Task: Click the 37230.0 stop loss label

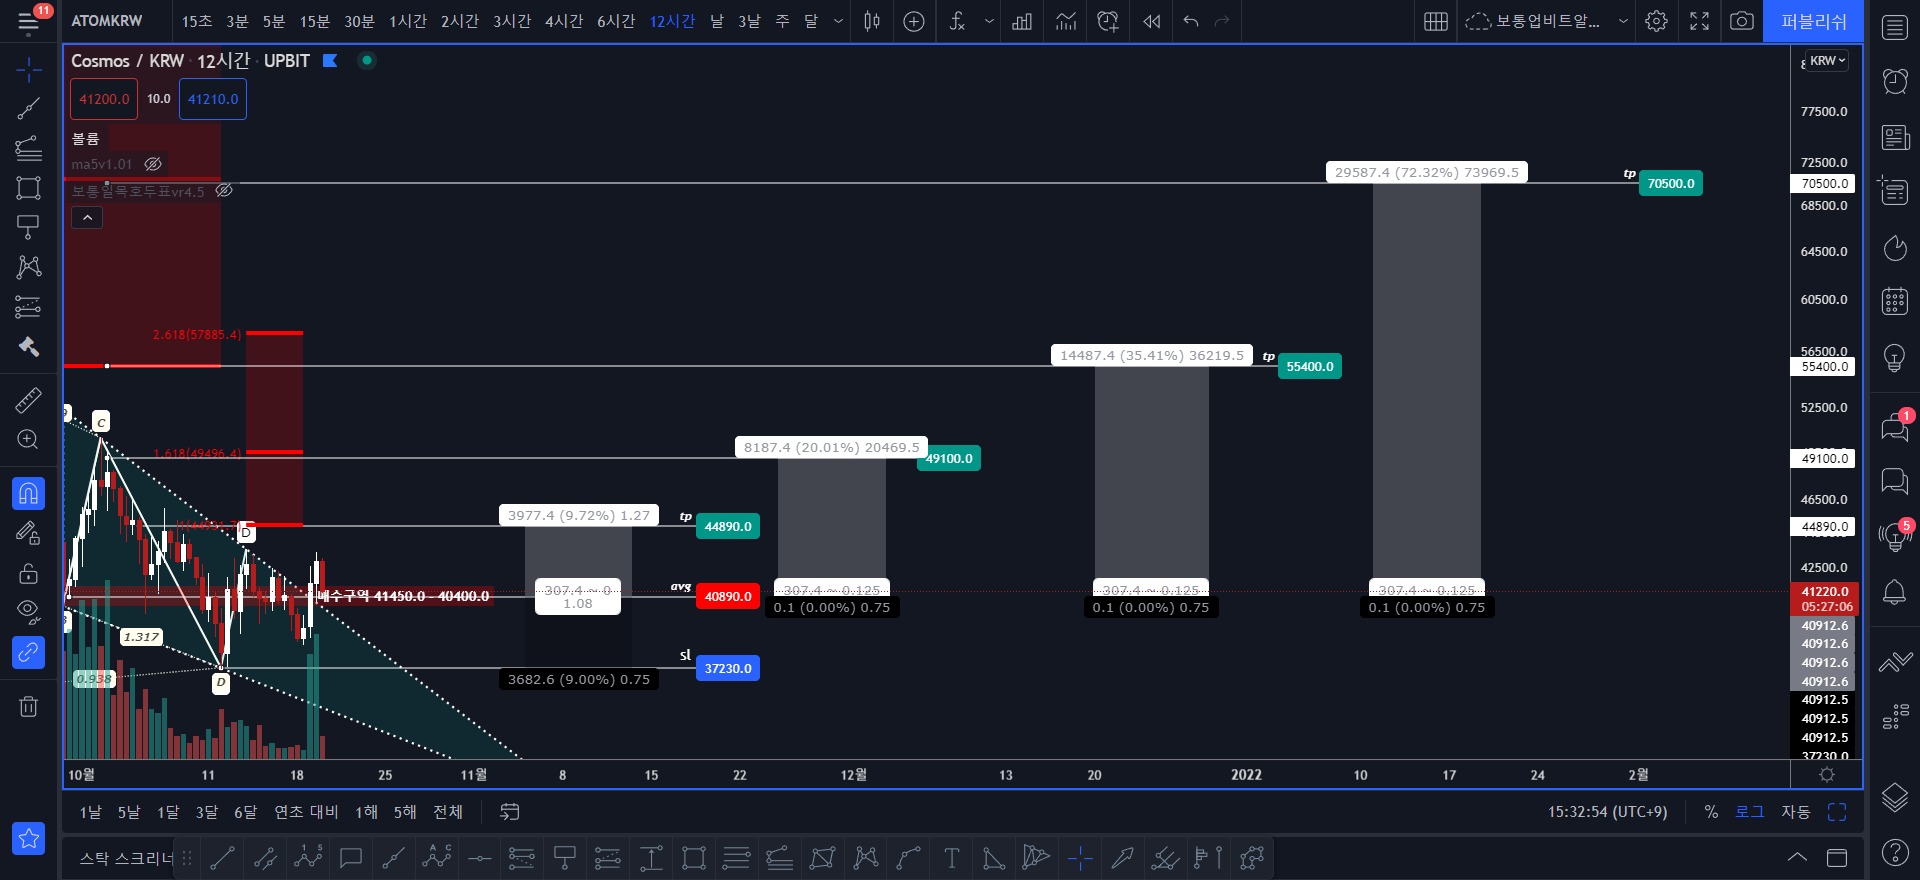Action: tap(727, 668)
